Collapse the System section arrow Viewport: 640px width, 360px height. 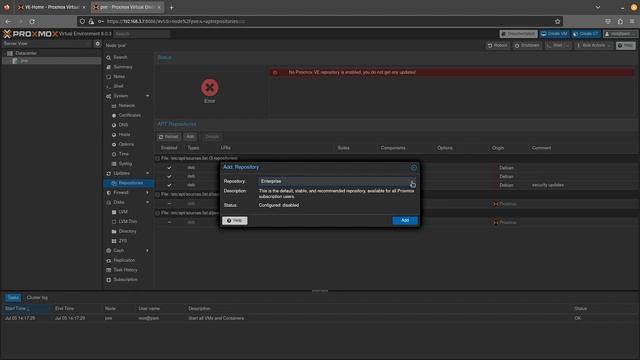pyautogui.click(x=147, y=96)
